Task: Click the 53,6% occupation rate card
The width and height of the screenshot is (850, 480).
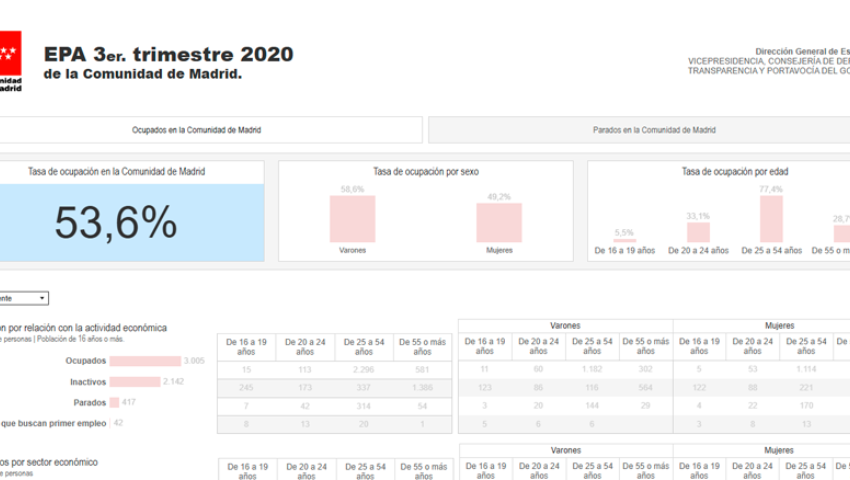Action: [x=132, y=222]
